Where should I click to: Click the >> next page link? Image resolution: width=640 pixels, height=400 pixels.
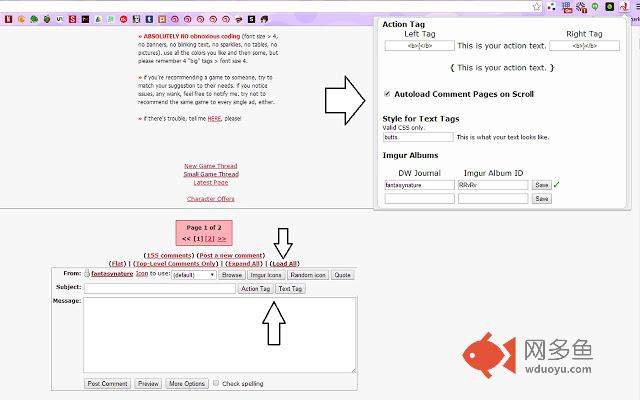(222, 238)
